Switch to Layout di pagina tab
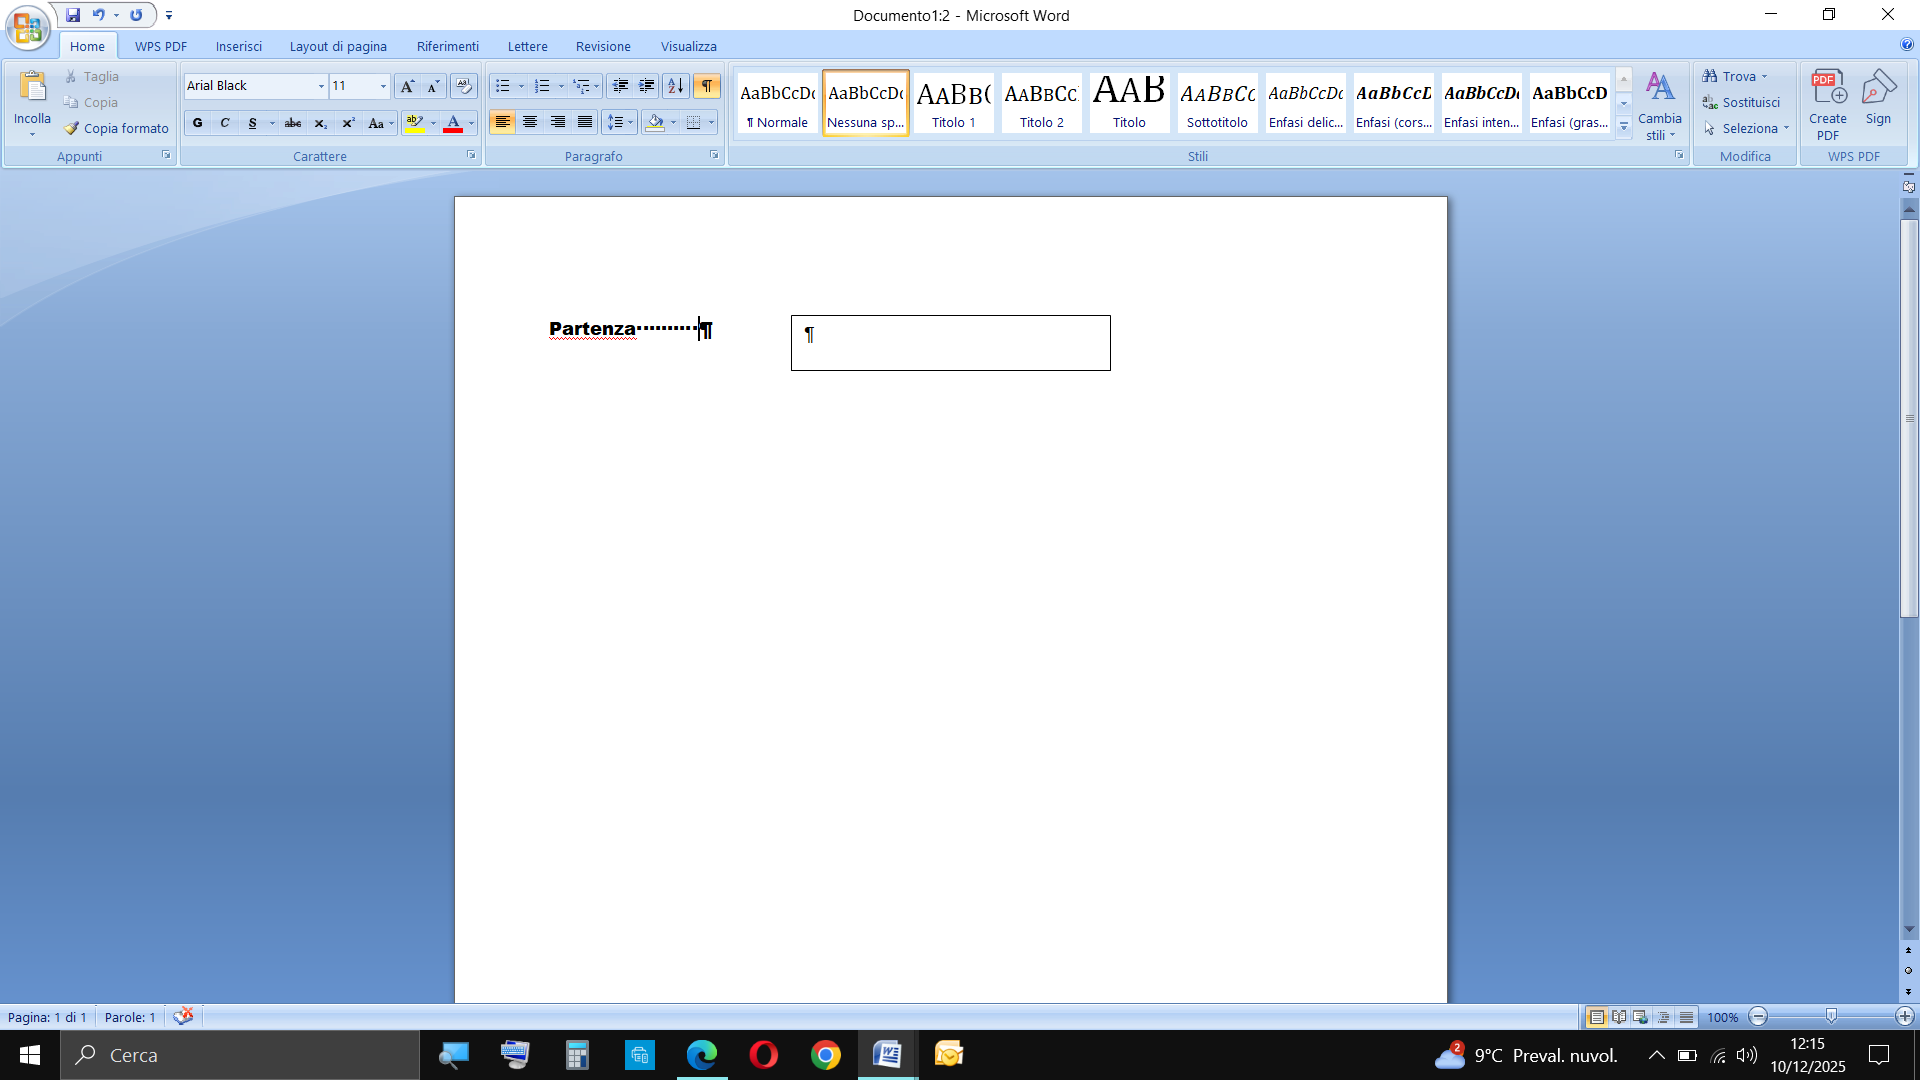 [338, 46]
